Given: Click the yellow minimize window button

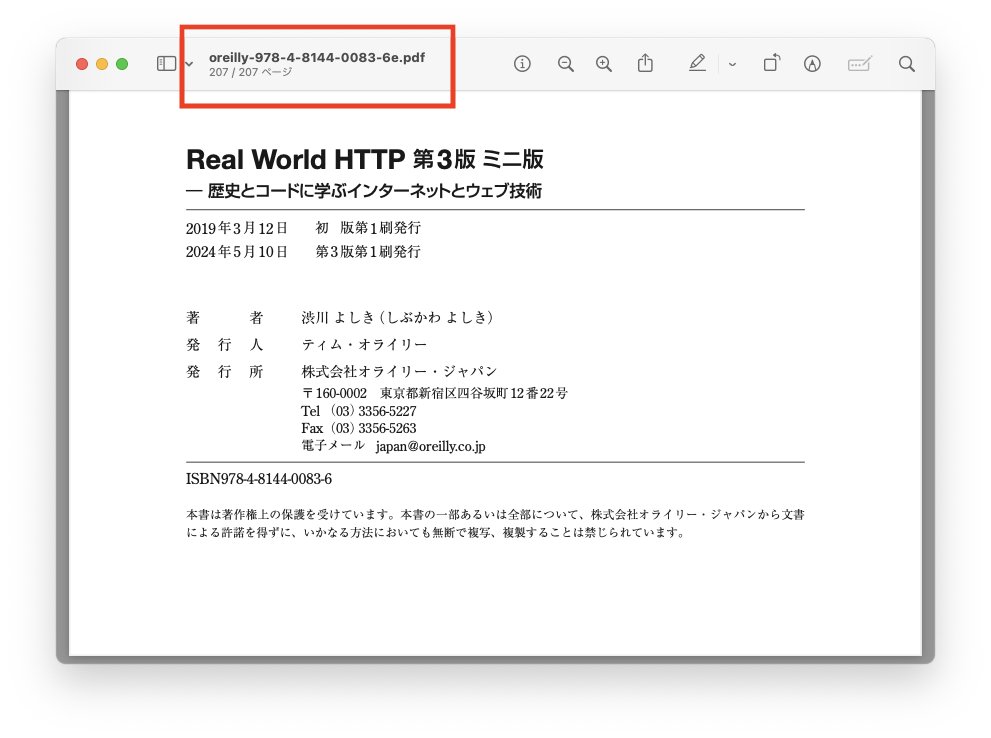Looking at the screenshot, I should click(102, 64).
